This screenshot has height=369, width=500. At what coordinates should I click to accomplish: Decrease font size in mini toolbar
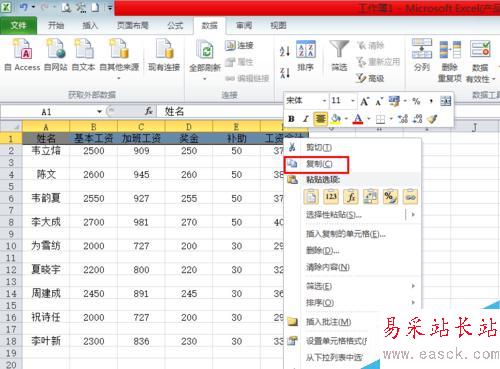379,101
